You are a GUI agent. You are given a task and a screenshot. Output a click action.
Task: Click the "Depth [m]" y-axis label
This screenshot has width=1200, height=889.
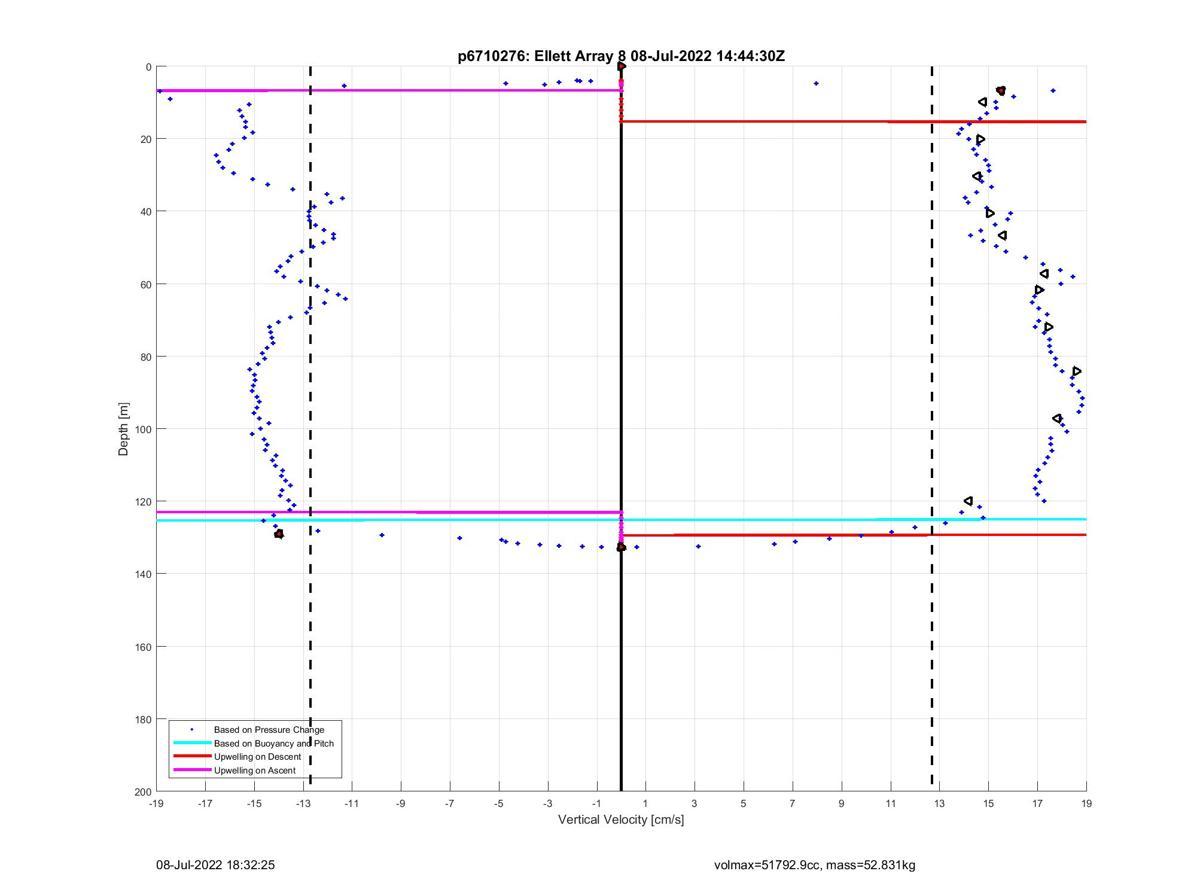[124, 429]
